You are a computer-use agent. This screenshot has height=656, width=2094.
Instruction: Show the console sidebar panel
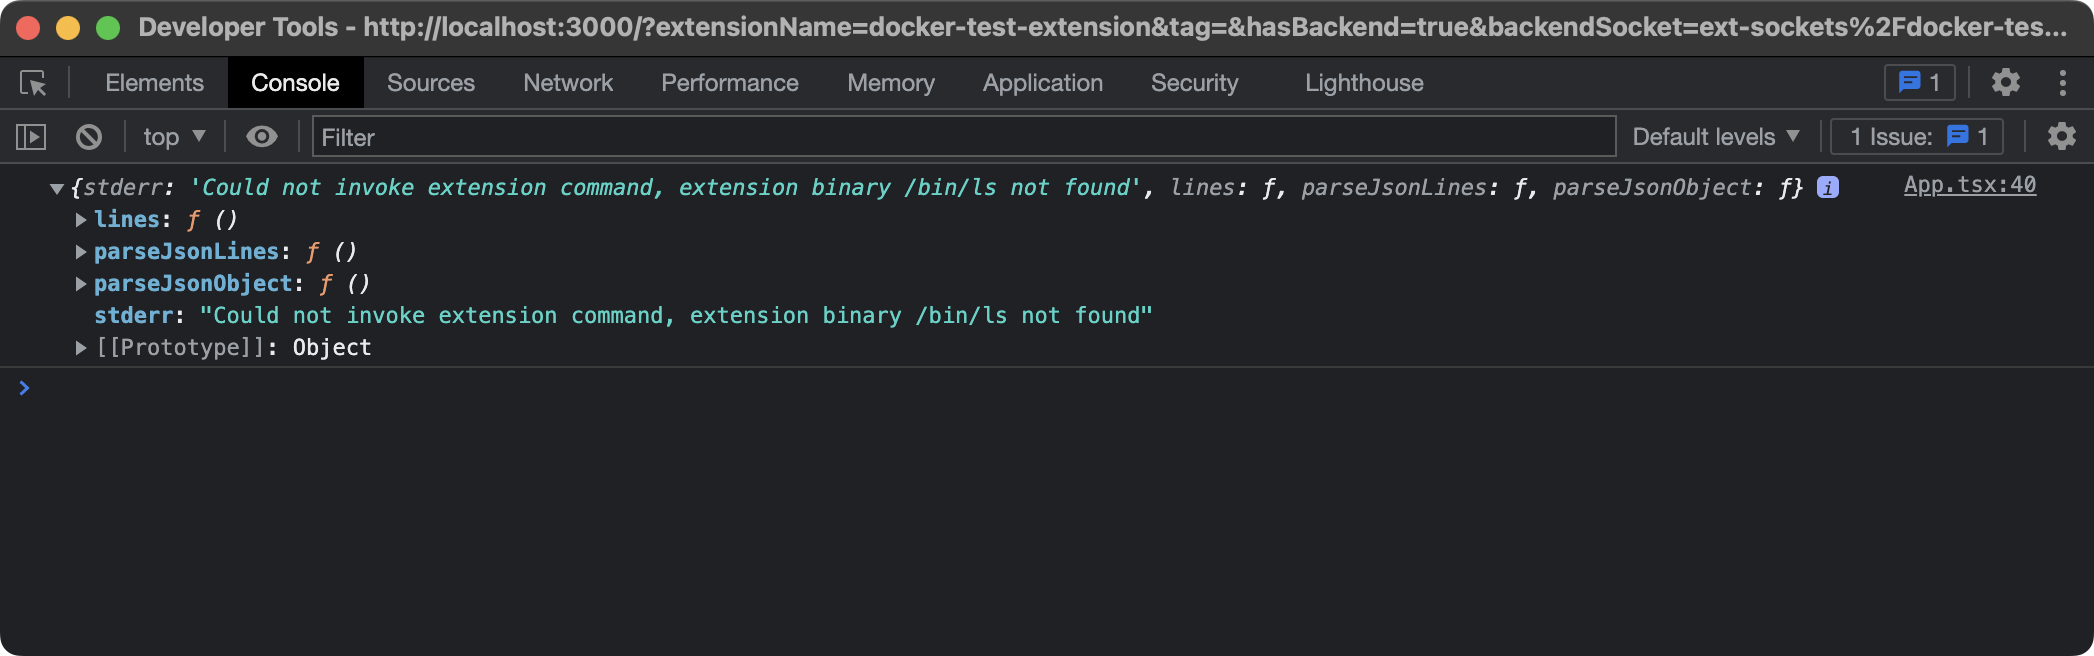coord(31,137)
